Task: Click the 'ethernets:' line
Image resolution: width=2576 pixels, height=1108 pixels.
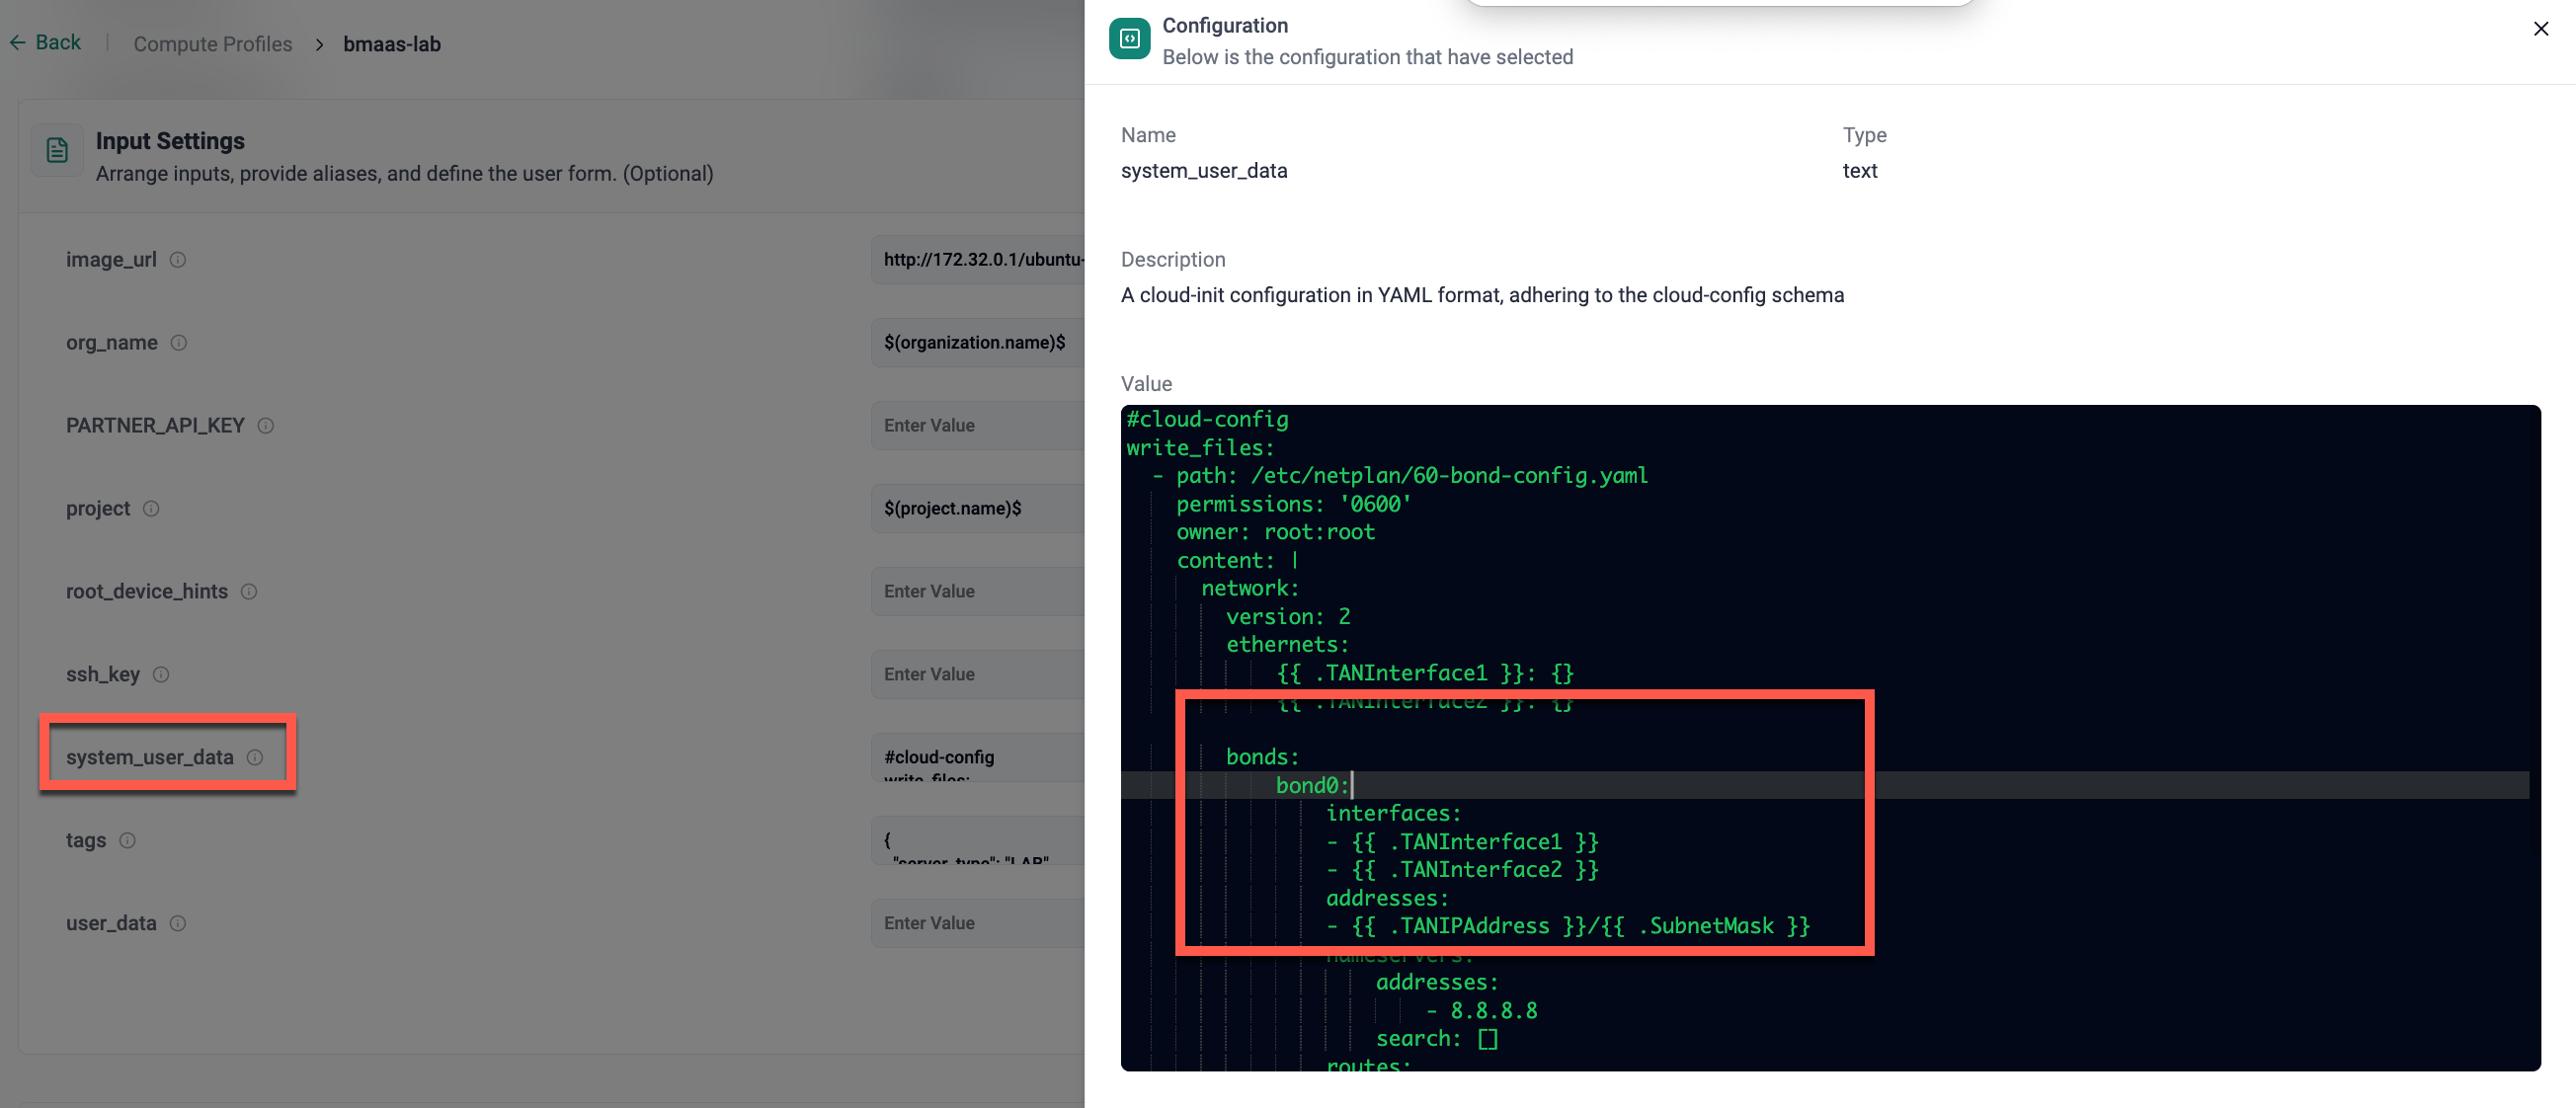Action: pos(1288,645)
